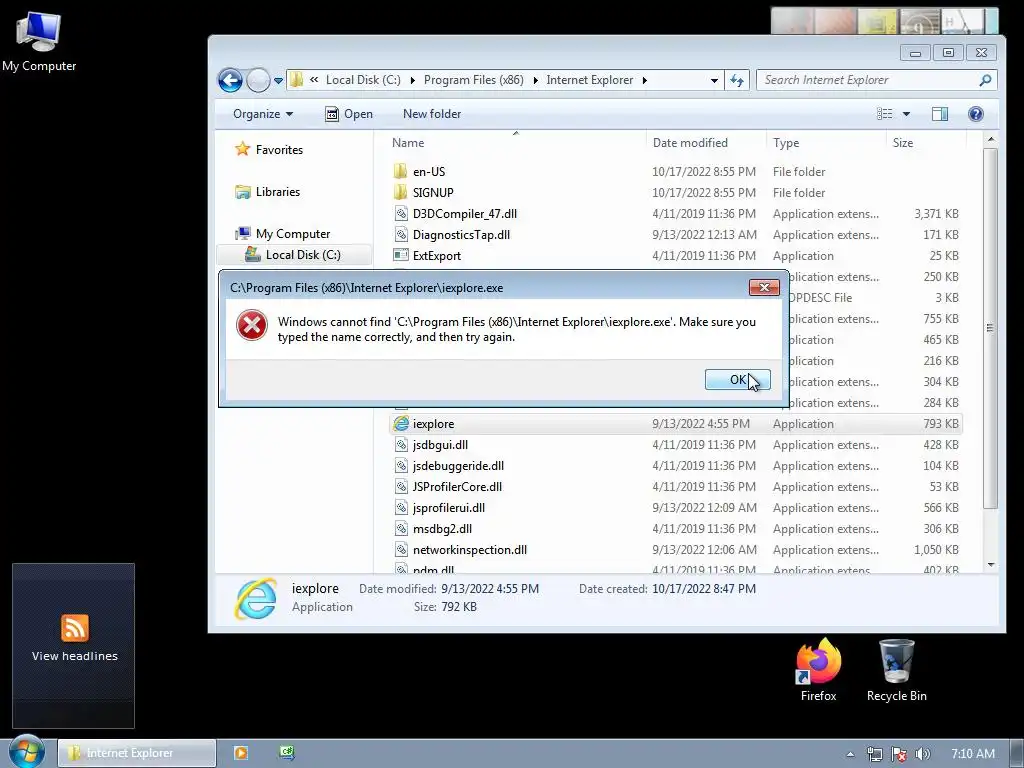The image size is (1024, 768).
Task: Open the Organize menu
Action: click(263, 114)
